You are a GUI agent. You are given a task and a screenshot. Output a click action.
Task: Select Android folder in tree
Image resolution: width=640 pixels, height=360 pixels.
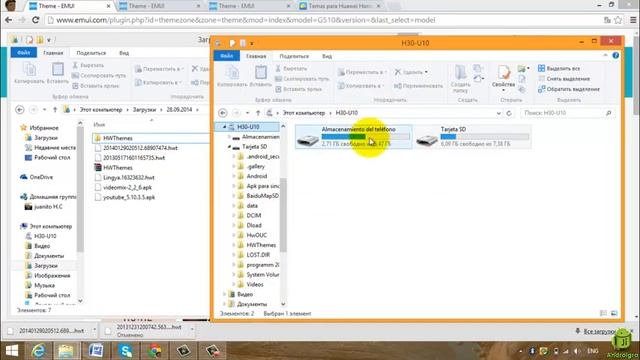(x=256, y=176)
